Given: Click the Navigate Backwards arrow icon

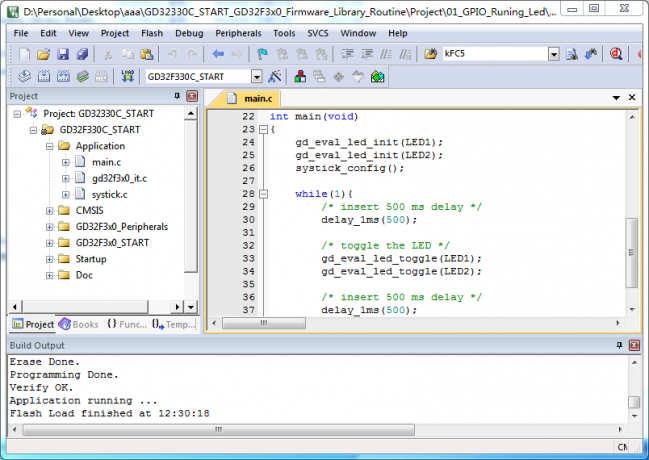Looking at the screenshot, I should 218,53.
